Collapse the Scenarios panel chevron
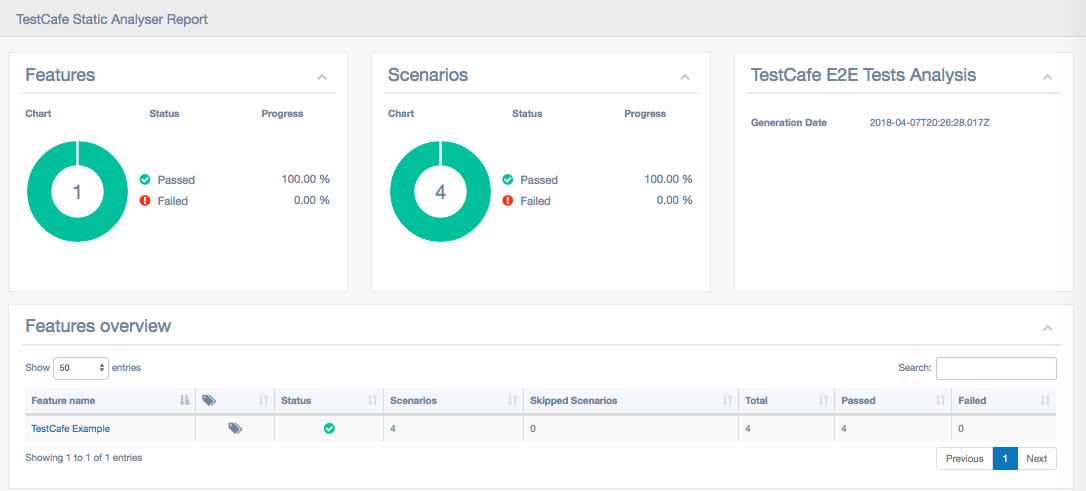The image size is (1086, 491). coord(684,77)
